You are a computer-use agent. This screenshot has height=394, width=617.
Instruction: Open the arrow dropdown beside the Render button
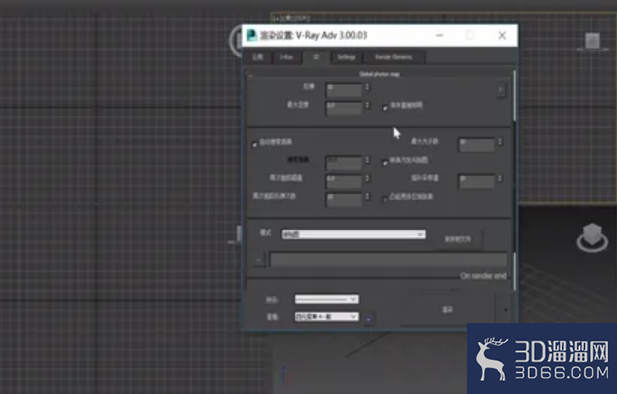505,310
